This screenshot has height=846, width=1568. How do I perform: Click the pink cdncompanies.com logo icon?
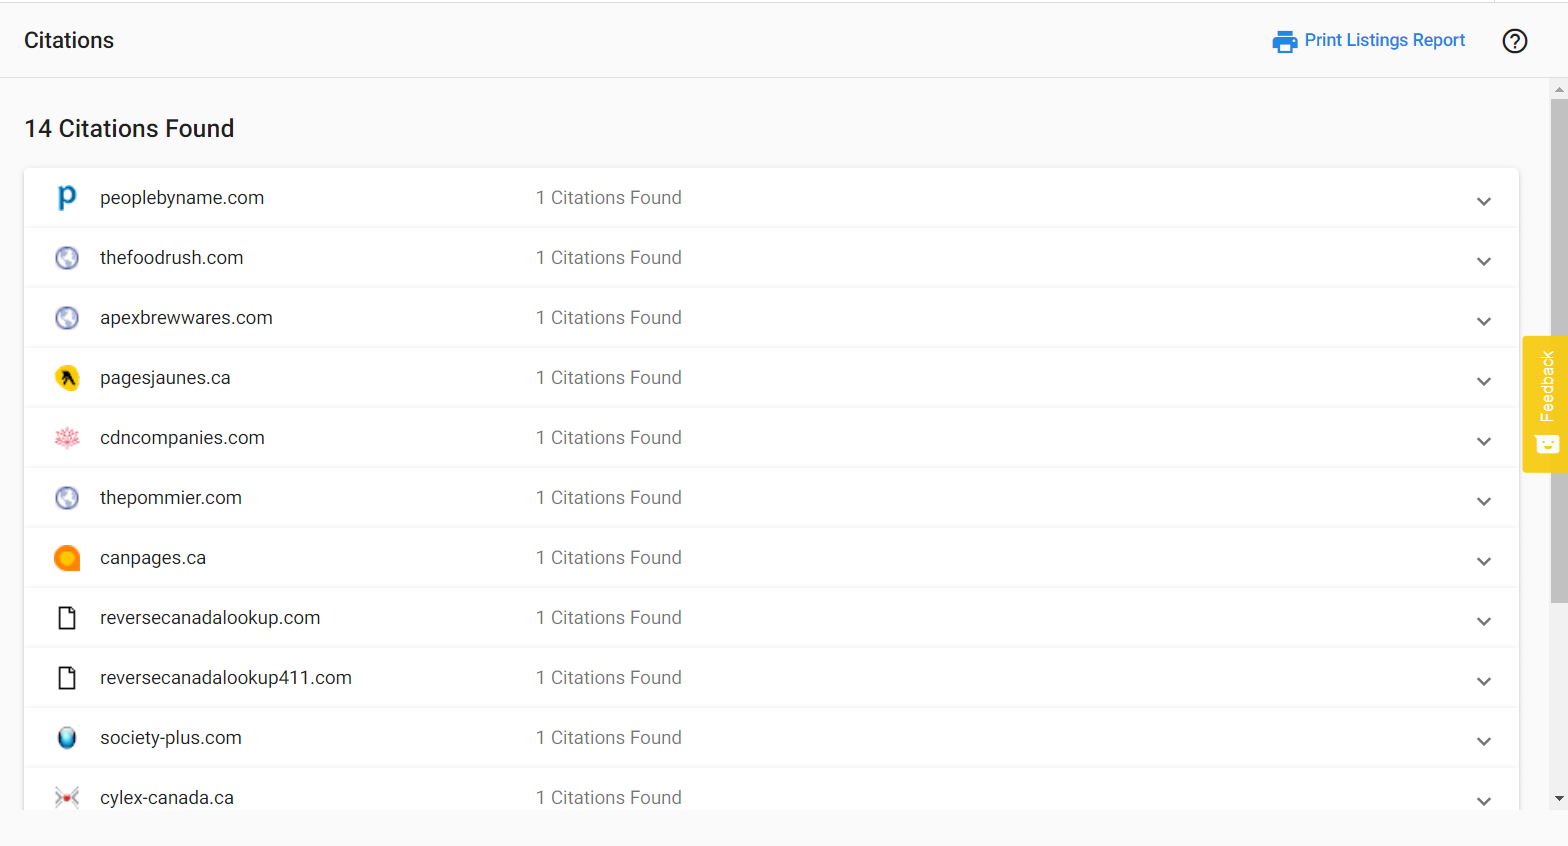point(67,438)
